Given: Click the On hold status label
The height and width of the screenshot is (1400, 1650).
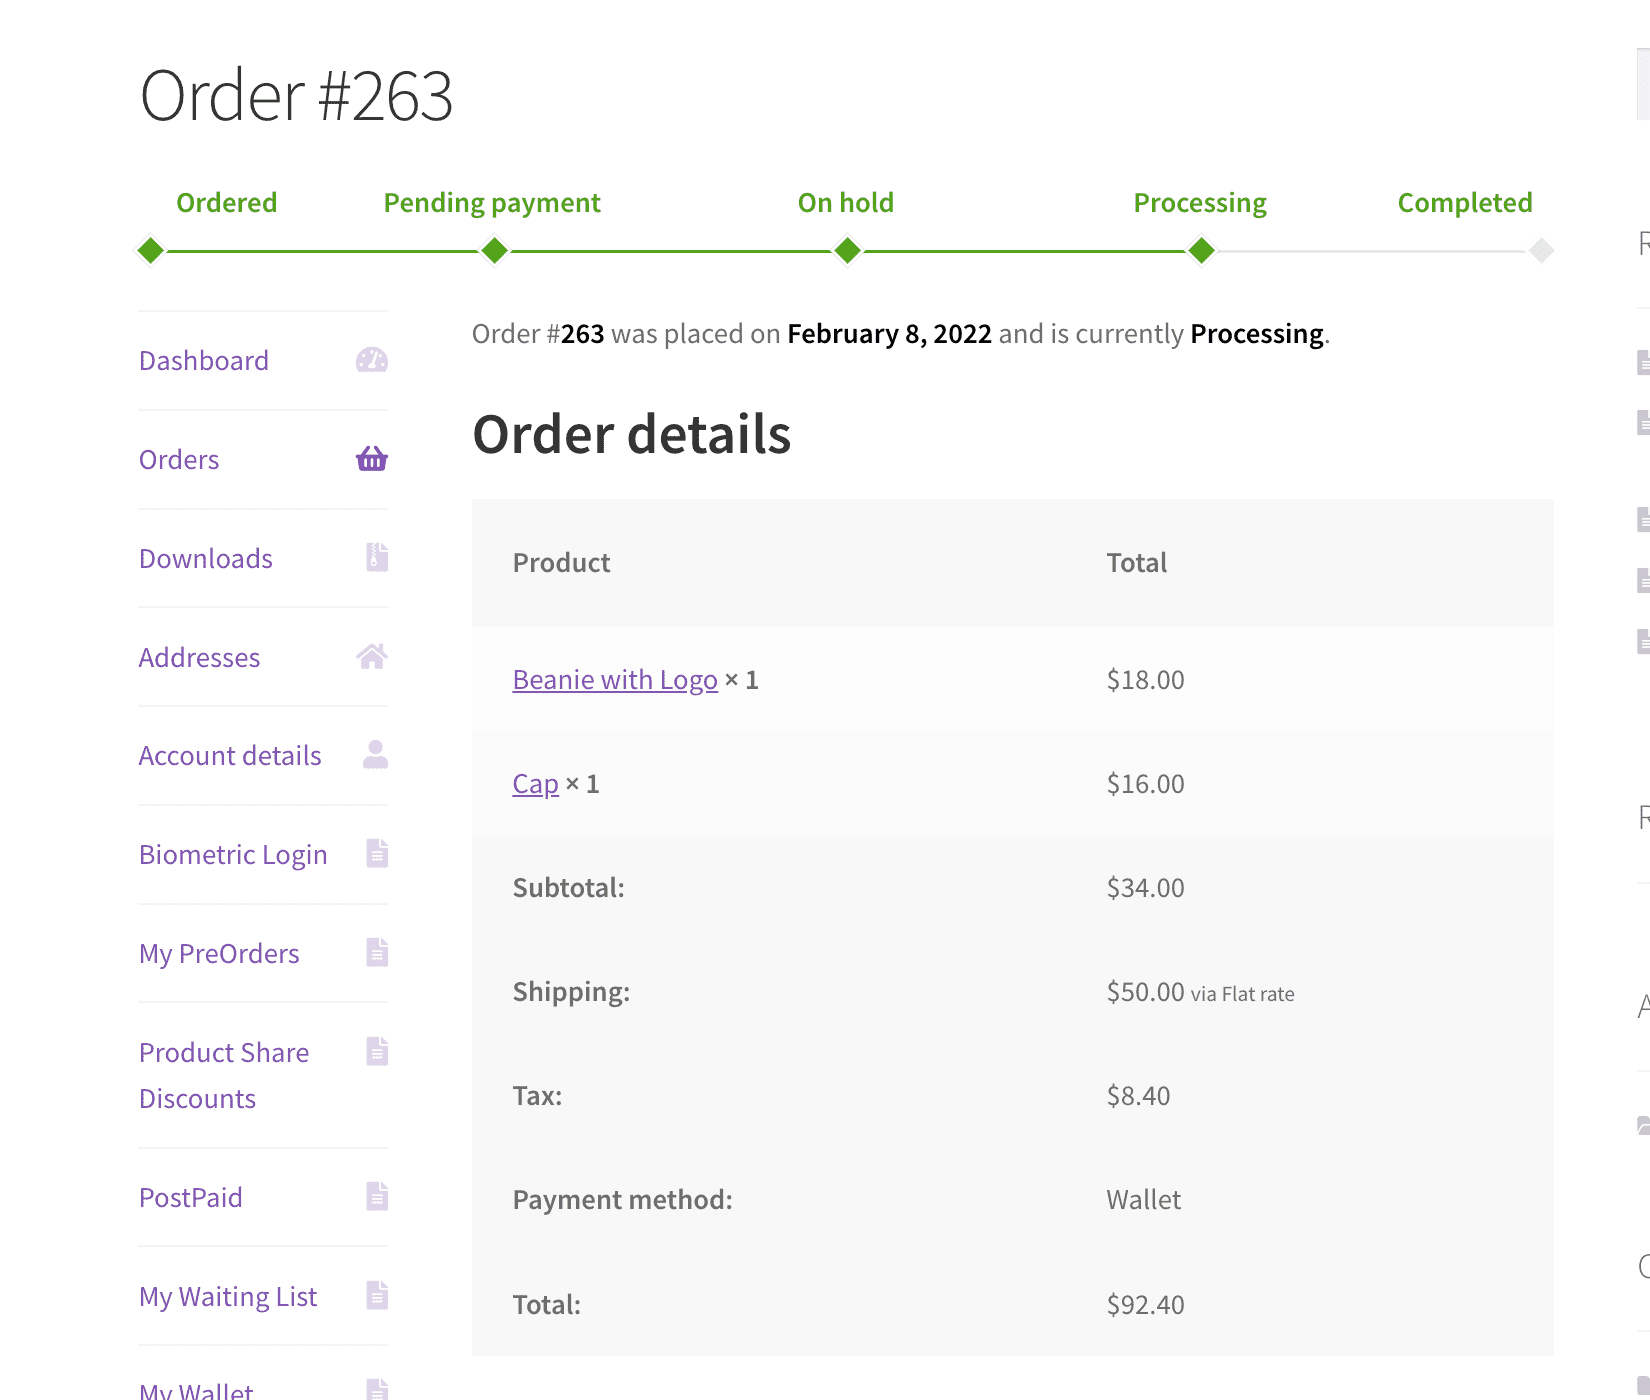Looking at the screenshot, I should pos(846,202).
